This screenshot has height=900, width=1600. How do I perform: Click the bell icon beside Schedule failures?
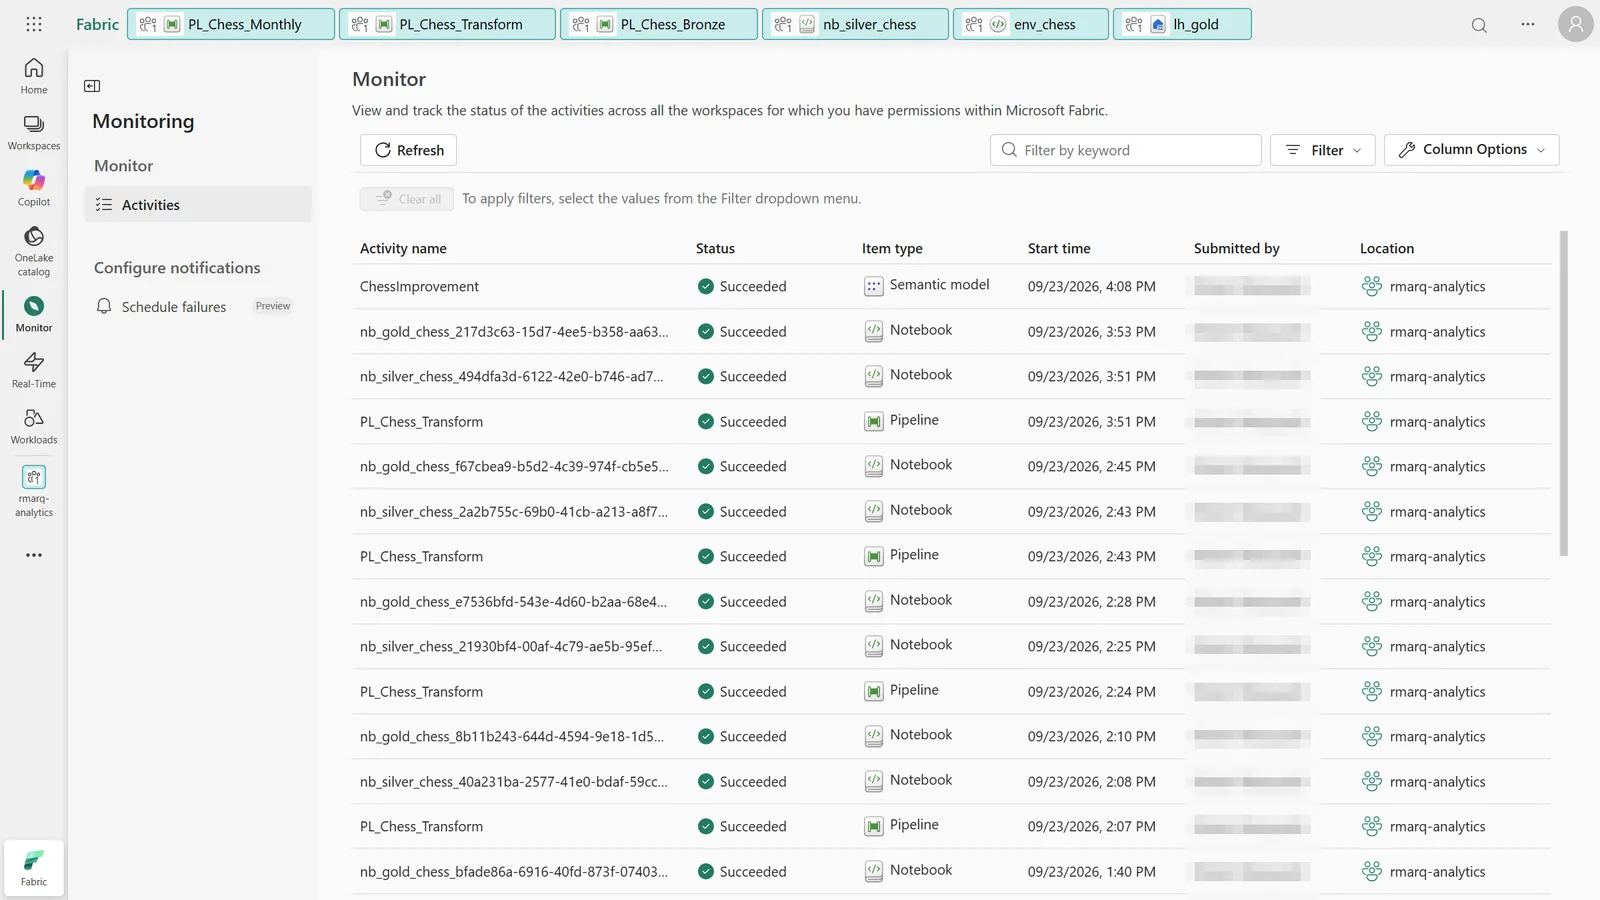(x=104, y=306)
